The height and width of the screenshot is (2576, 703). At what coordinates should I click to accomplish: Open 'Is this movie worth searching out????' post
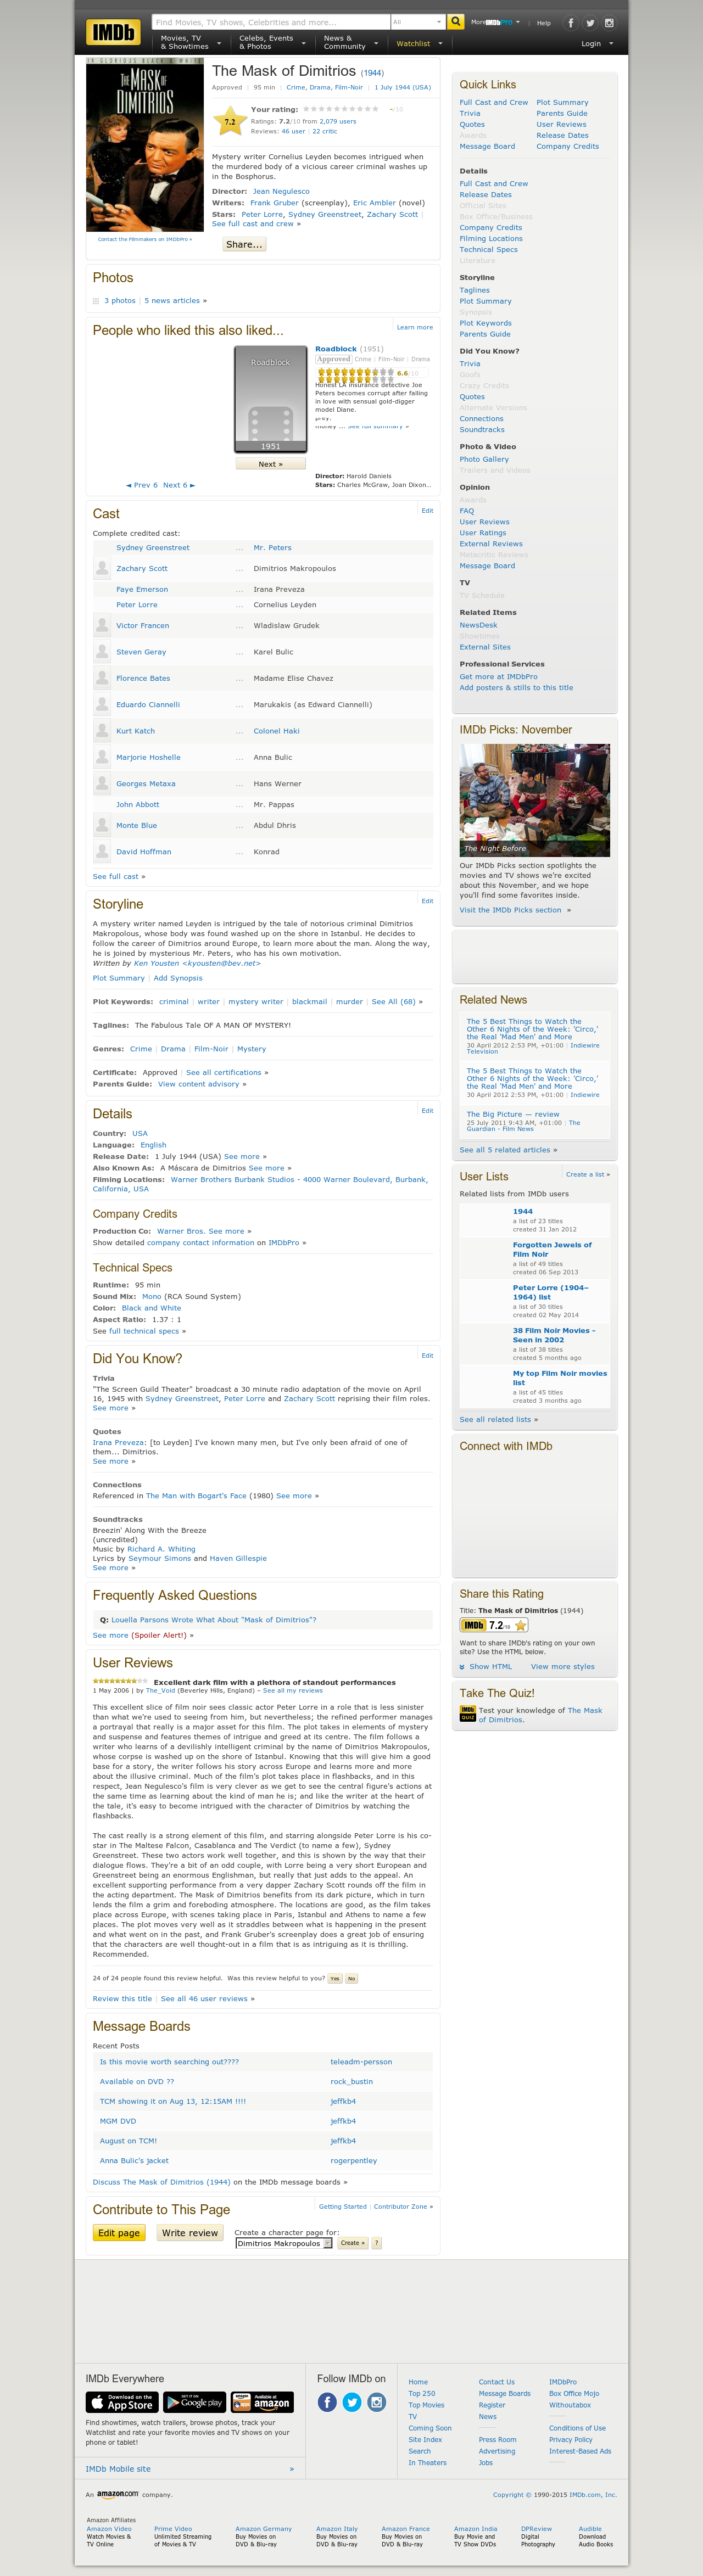(169, 2061)
